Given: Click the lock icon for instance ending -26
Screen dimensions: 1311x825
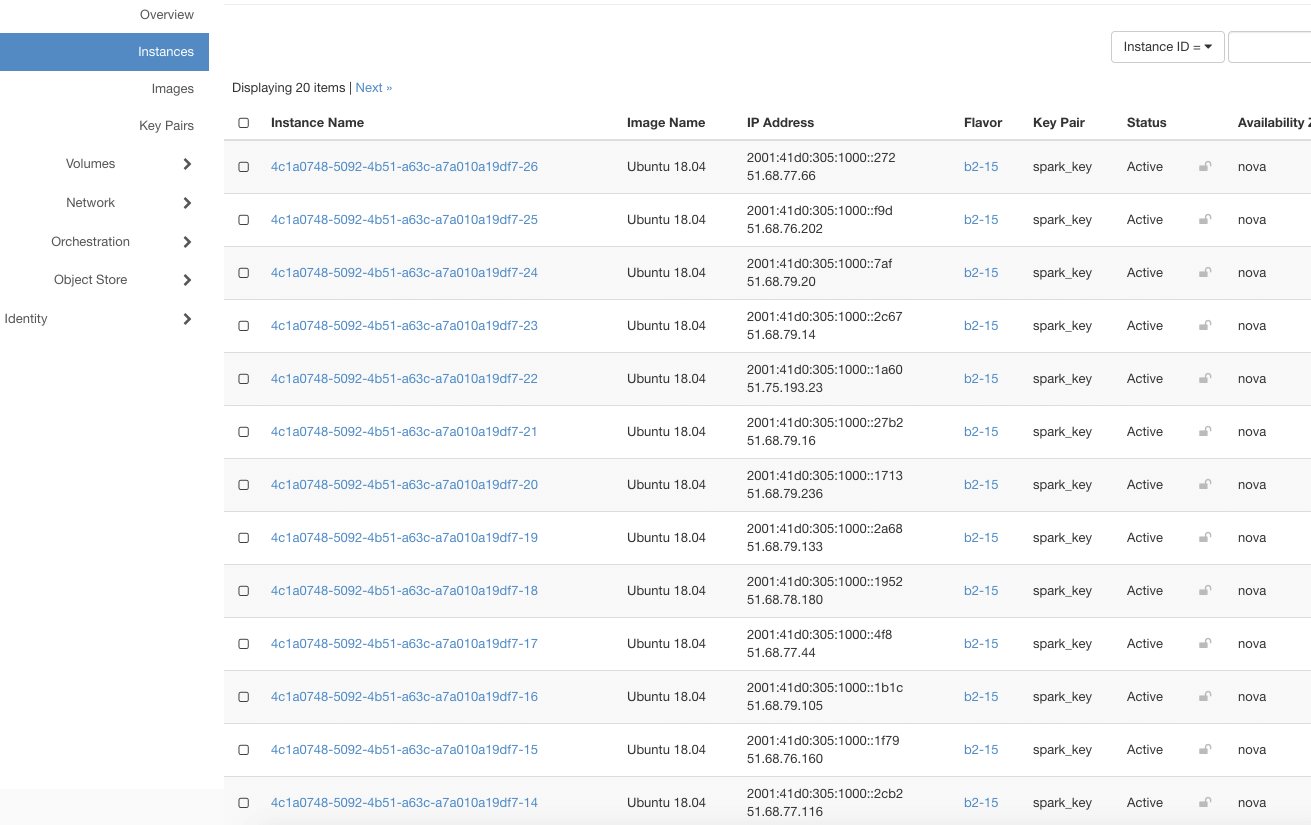Looking at the screenshot, I should pos(1205,167).
